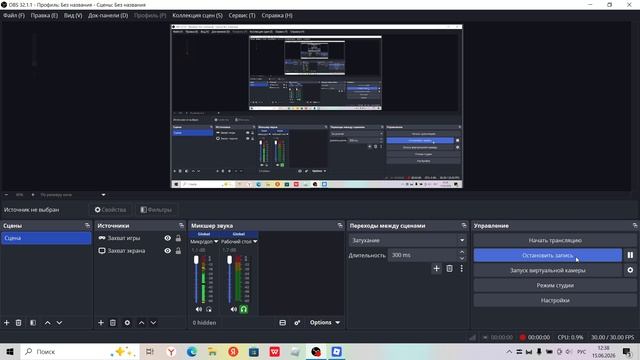
Task: Undock the Управление panel icon
Action: 635,225
